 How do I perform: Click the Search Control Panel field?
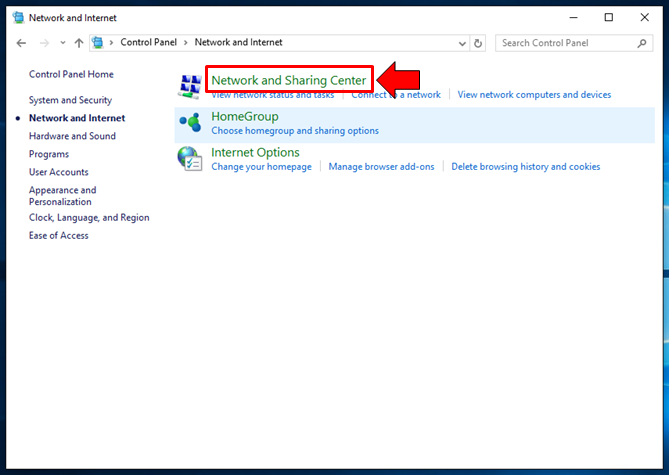point(565,43)
